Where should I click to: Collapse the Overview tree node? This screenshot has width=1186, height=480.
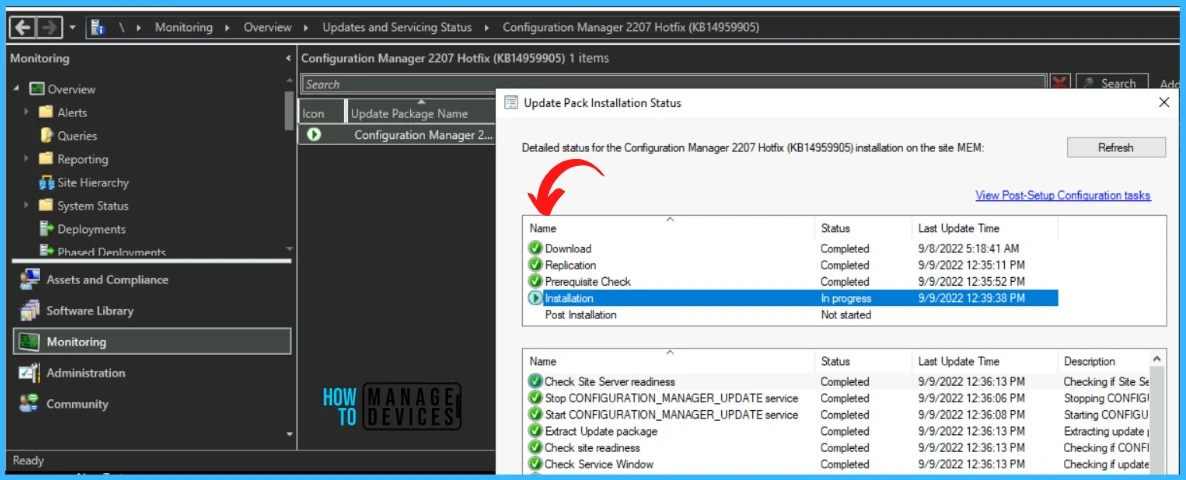pos(17,89)
